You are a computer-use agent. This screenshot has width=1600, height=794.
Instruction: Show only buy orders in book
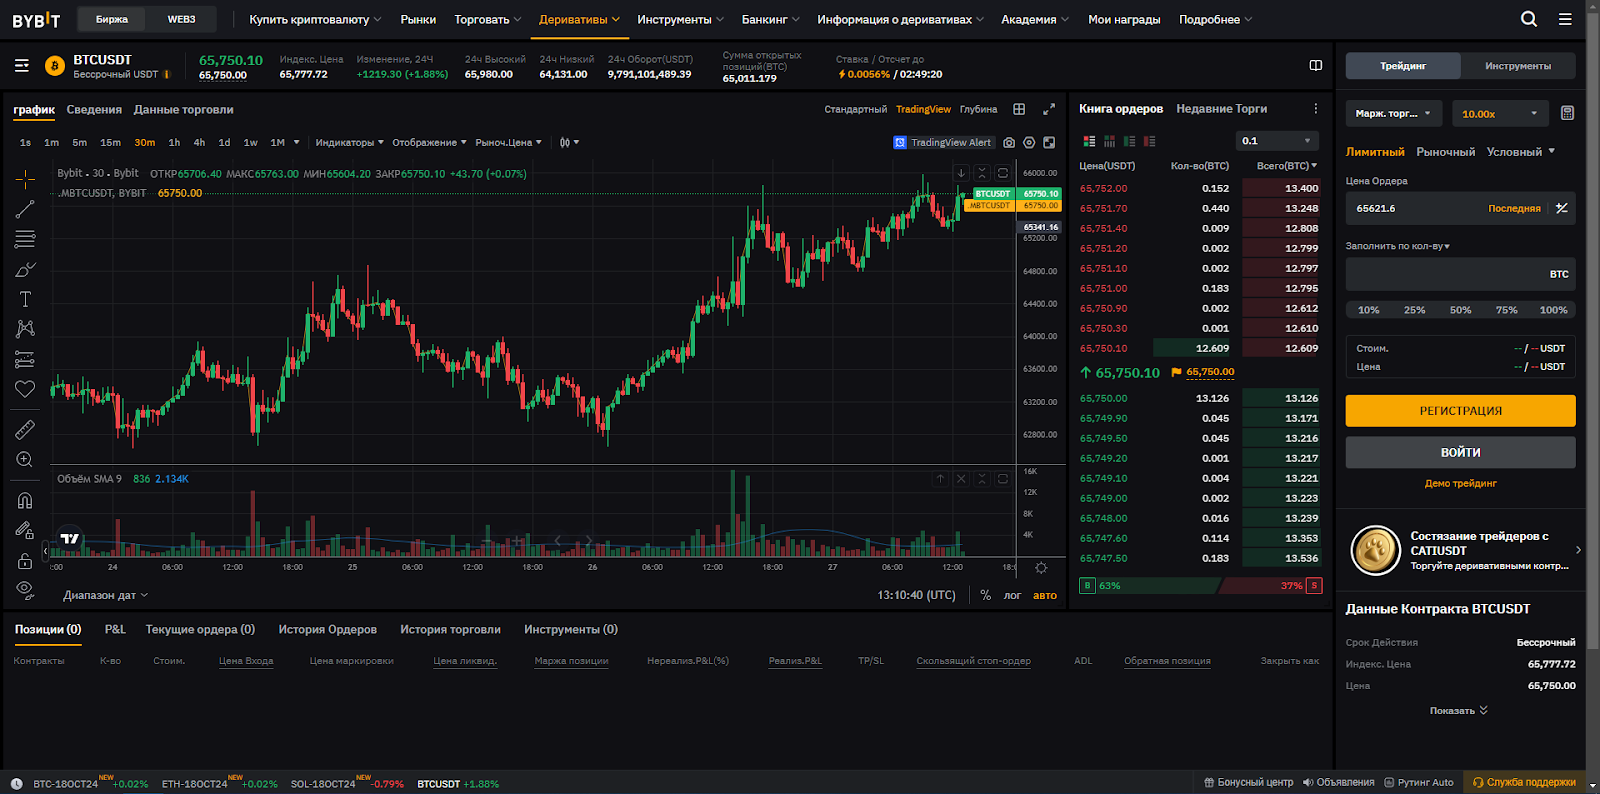point(1129,142)
